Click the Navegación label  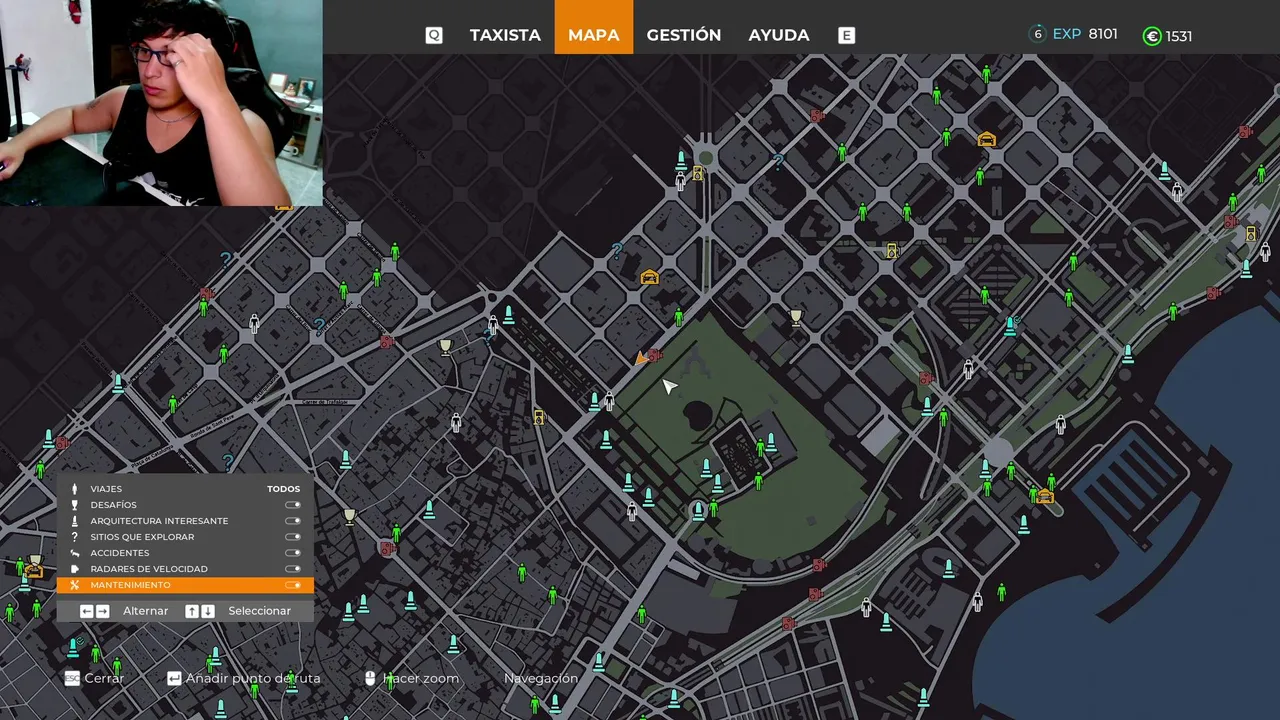pyautogui.click(x=541, y=678)
